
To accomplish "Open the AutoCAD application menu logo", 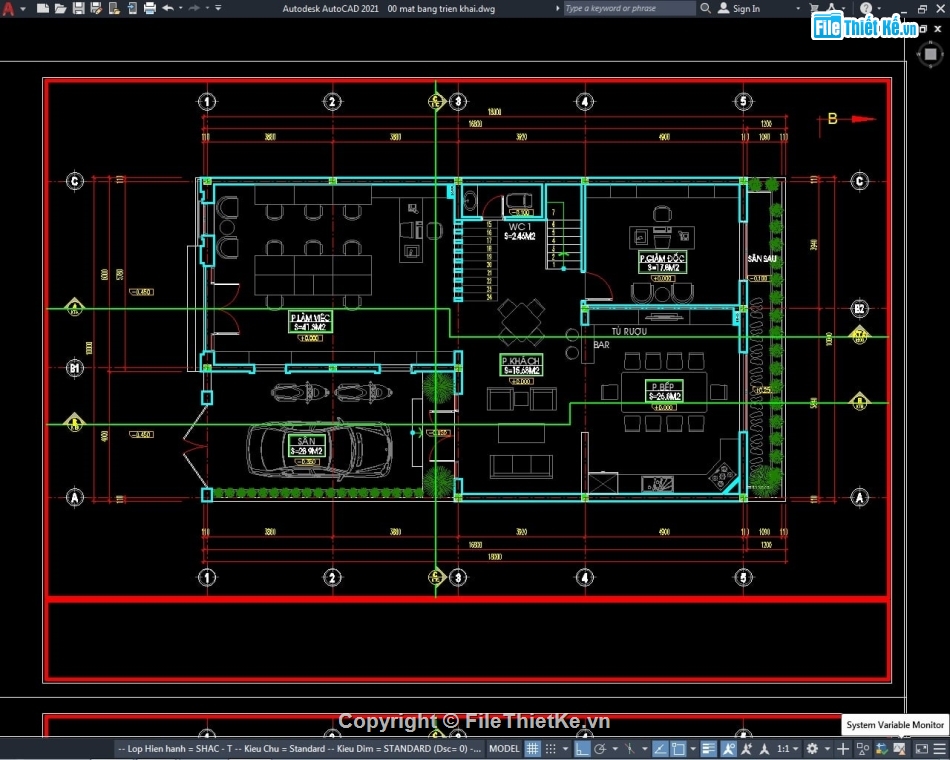I will point(8,8).
